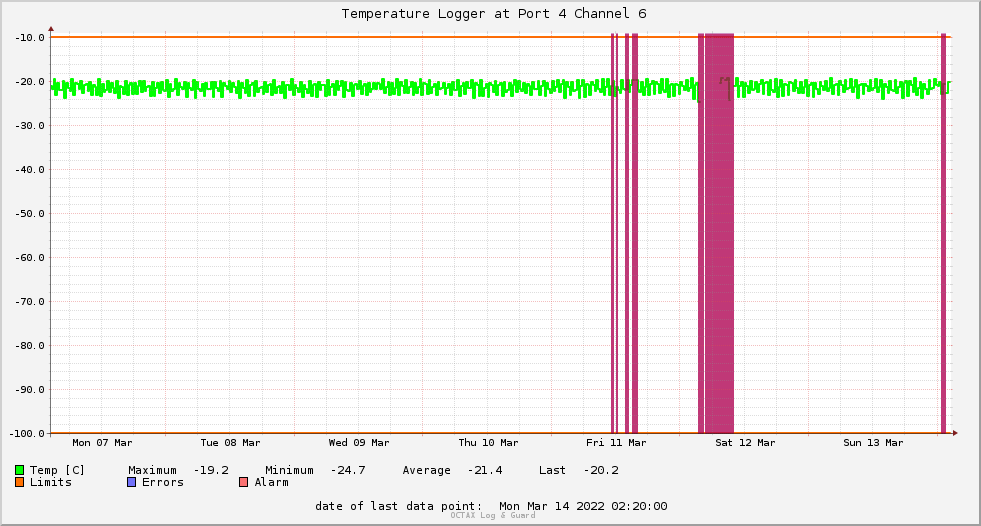
Task: Click the Average label
Action: point(426,470)
